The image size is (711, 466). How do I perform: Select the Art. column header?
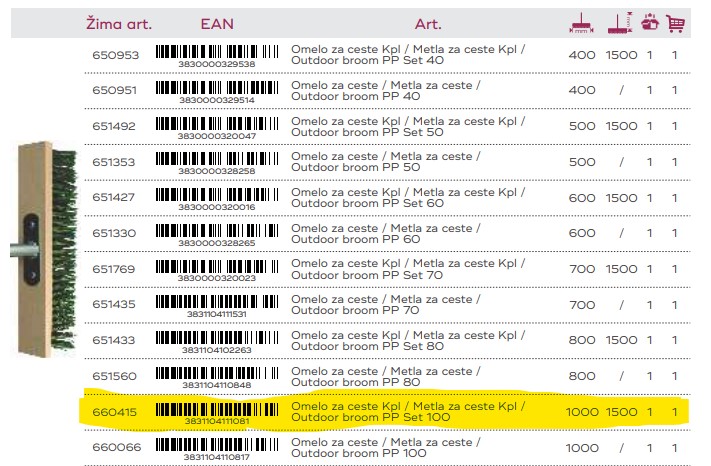coord(428,24)
